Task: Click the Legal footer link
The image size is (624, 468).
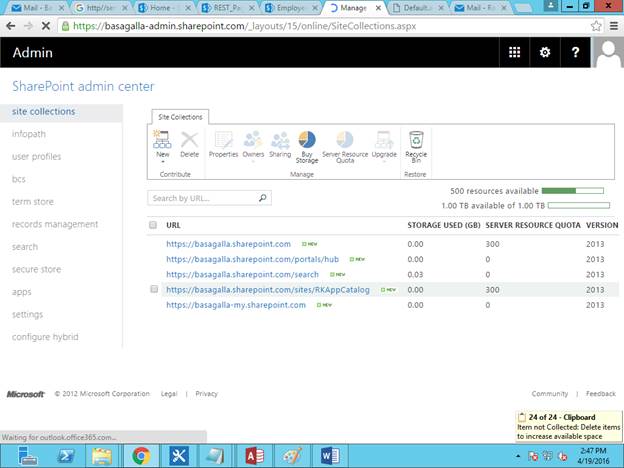Action: [x=169, y=394]
